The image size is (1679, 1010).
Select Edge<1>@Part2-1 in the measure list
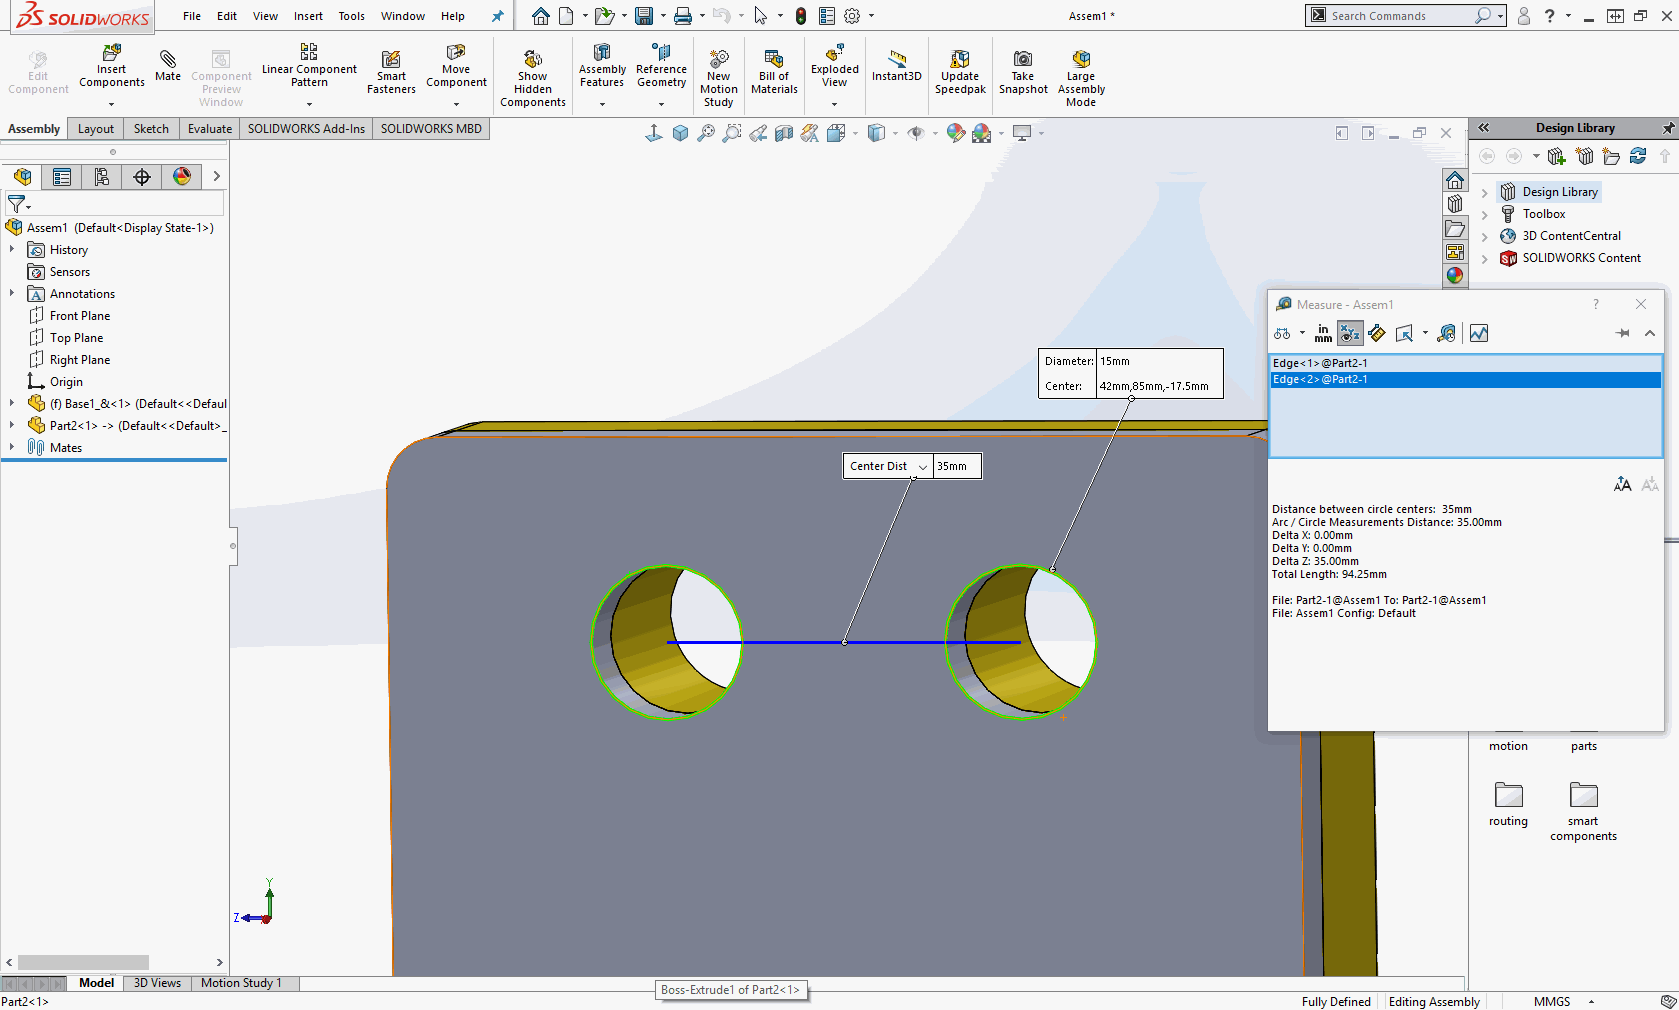coord(1320,363)
